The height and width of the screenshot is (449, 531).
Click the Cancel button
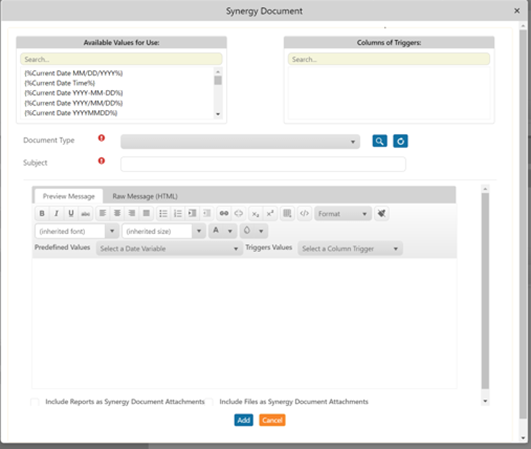click(x=272, y=420)
